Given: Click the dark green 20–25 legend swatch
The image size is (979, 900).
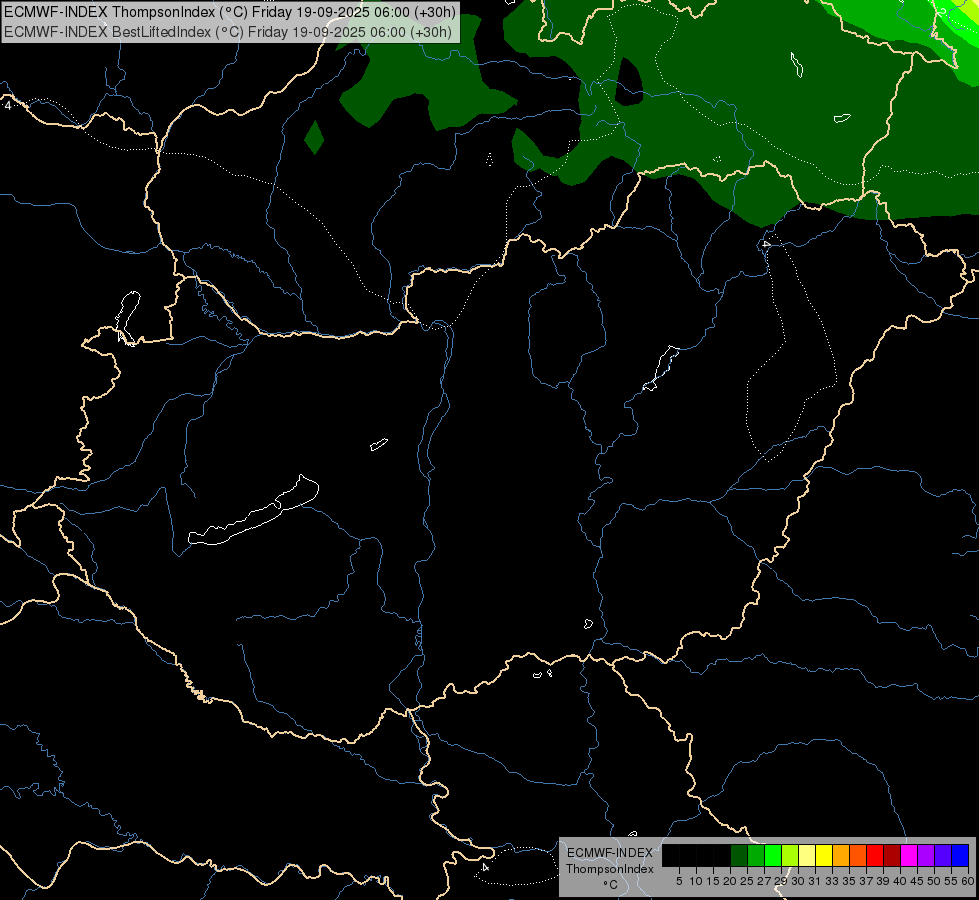Looking at the screenshot, I should click(739, 855).
